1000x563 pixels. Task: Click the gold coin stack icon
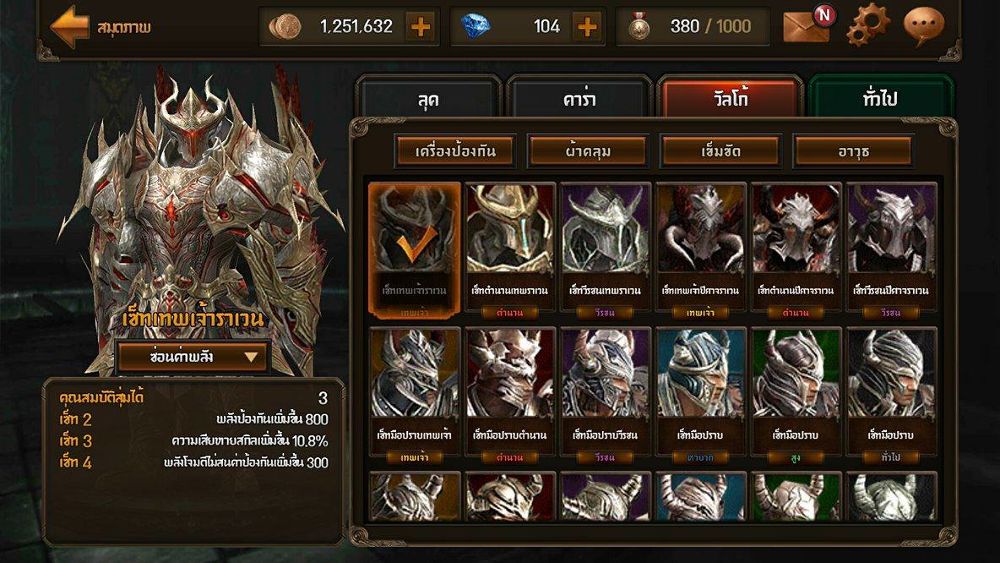click(x=284, y=27)
